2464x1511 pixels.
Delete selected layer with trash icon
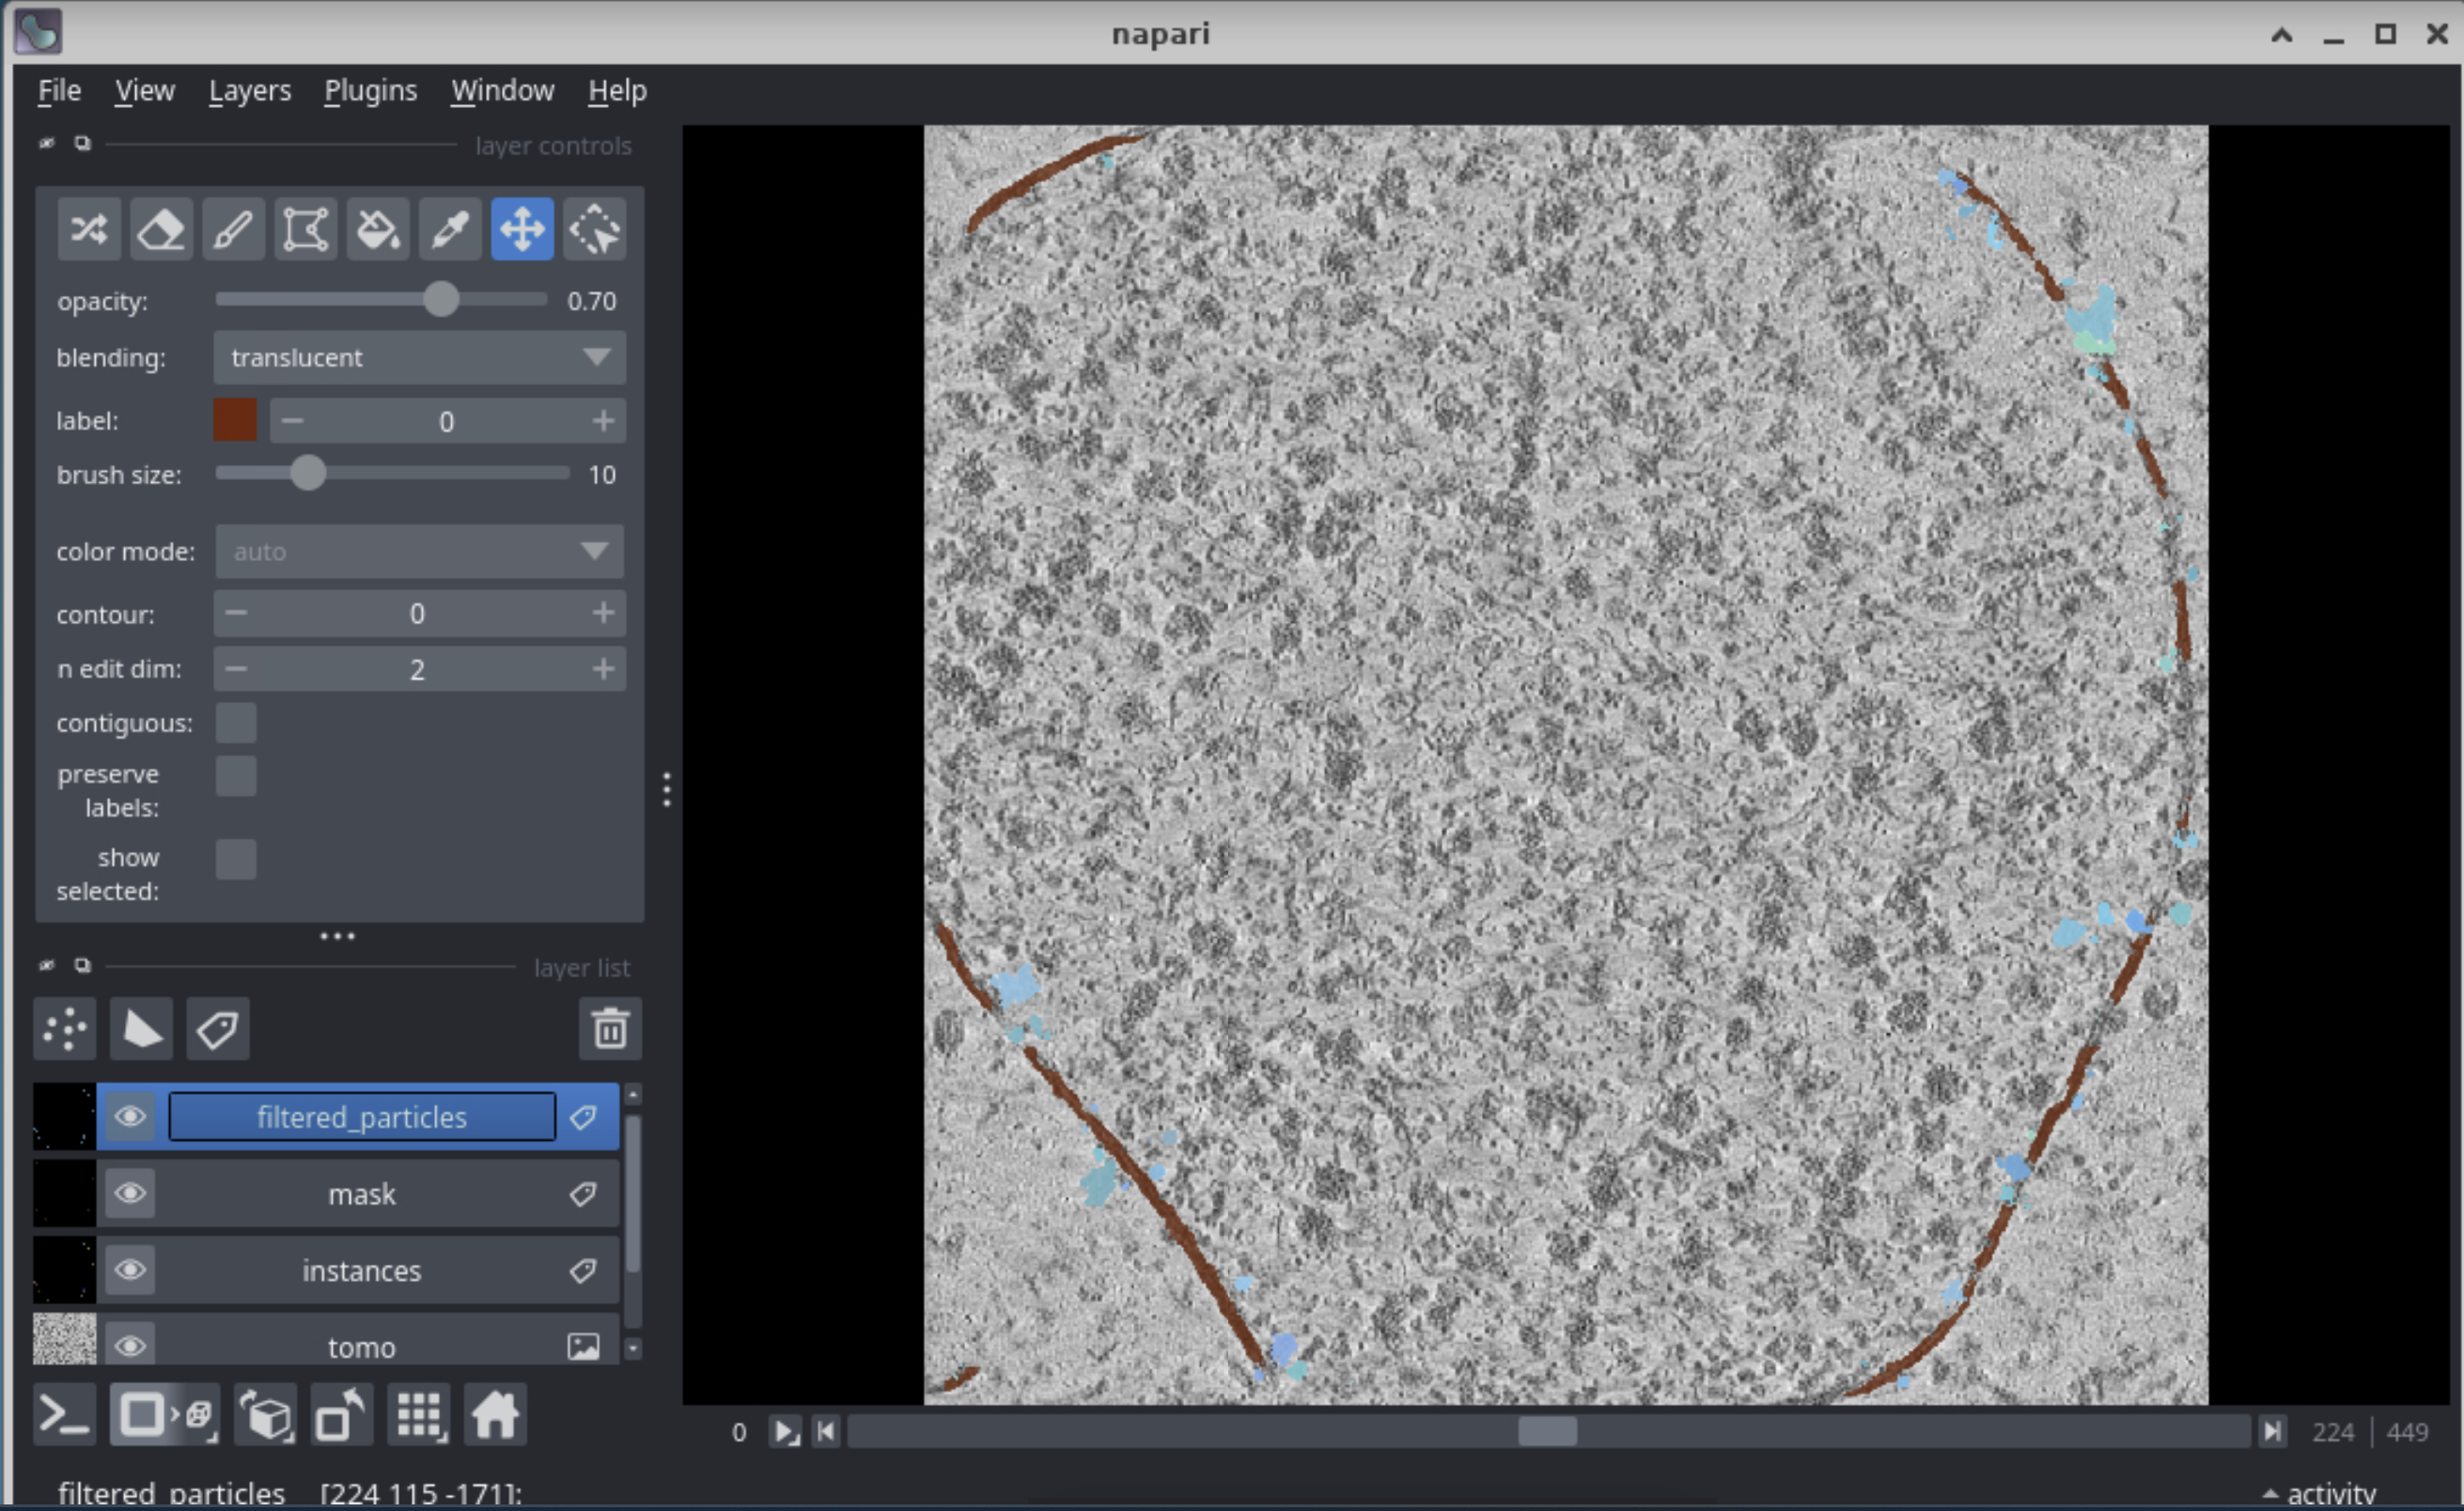click(609, 1028)
